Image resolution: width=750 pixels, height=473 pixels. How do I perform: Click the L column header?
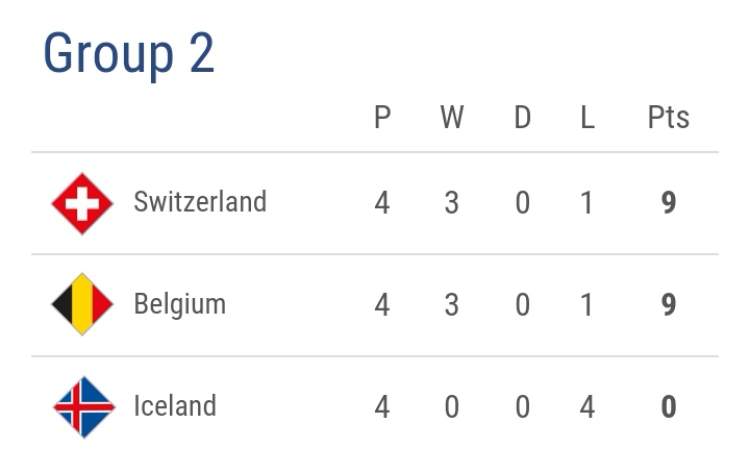587,118
